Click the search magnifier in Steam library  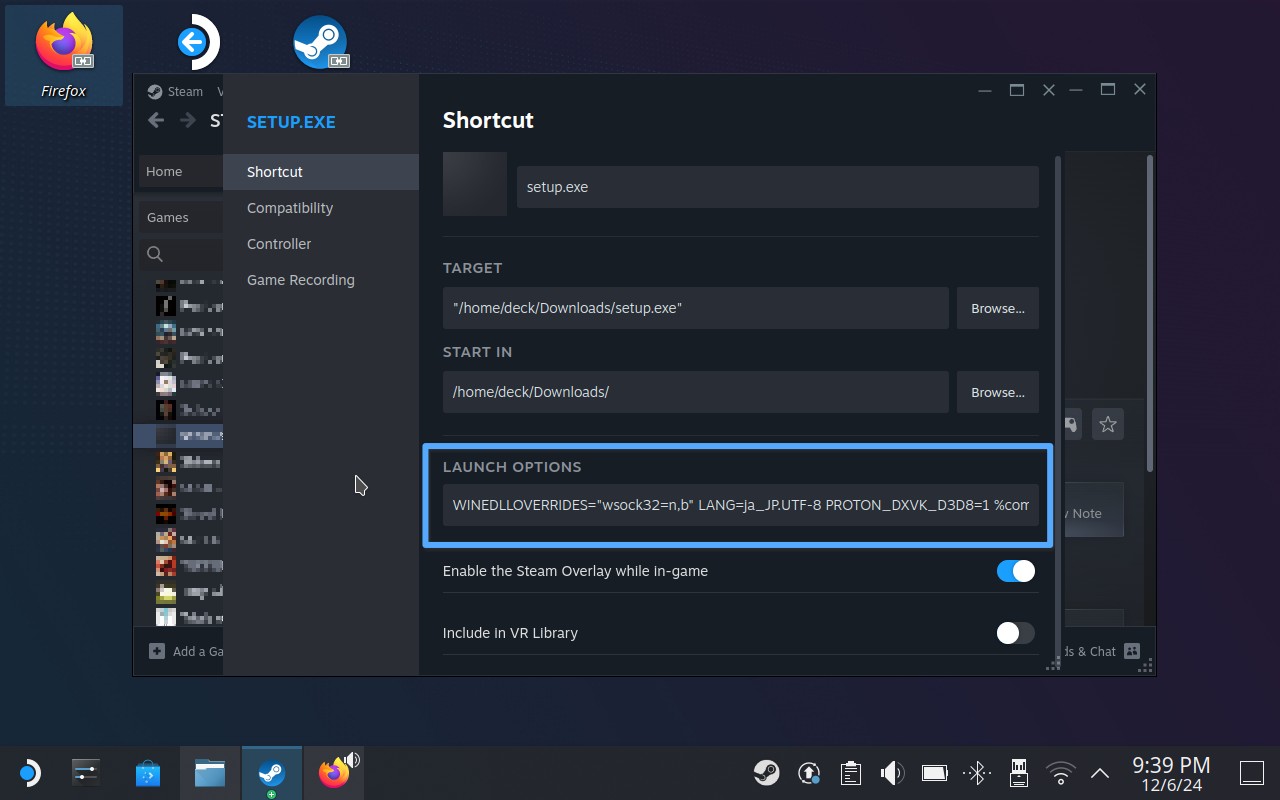(x=155, y=254)
